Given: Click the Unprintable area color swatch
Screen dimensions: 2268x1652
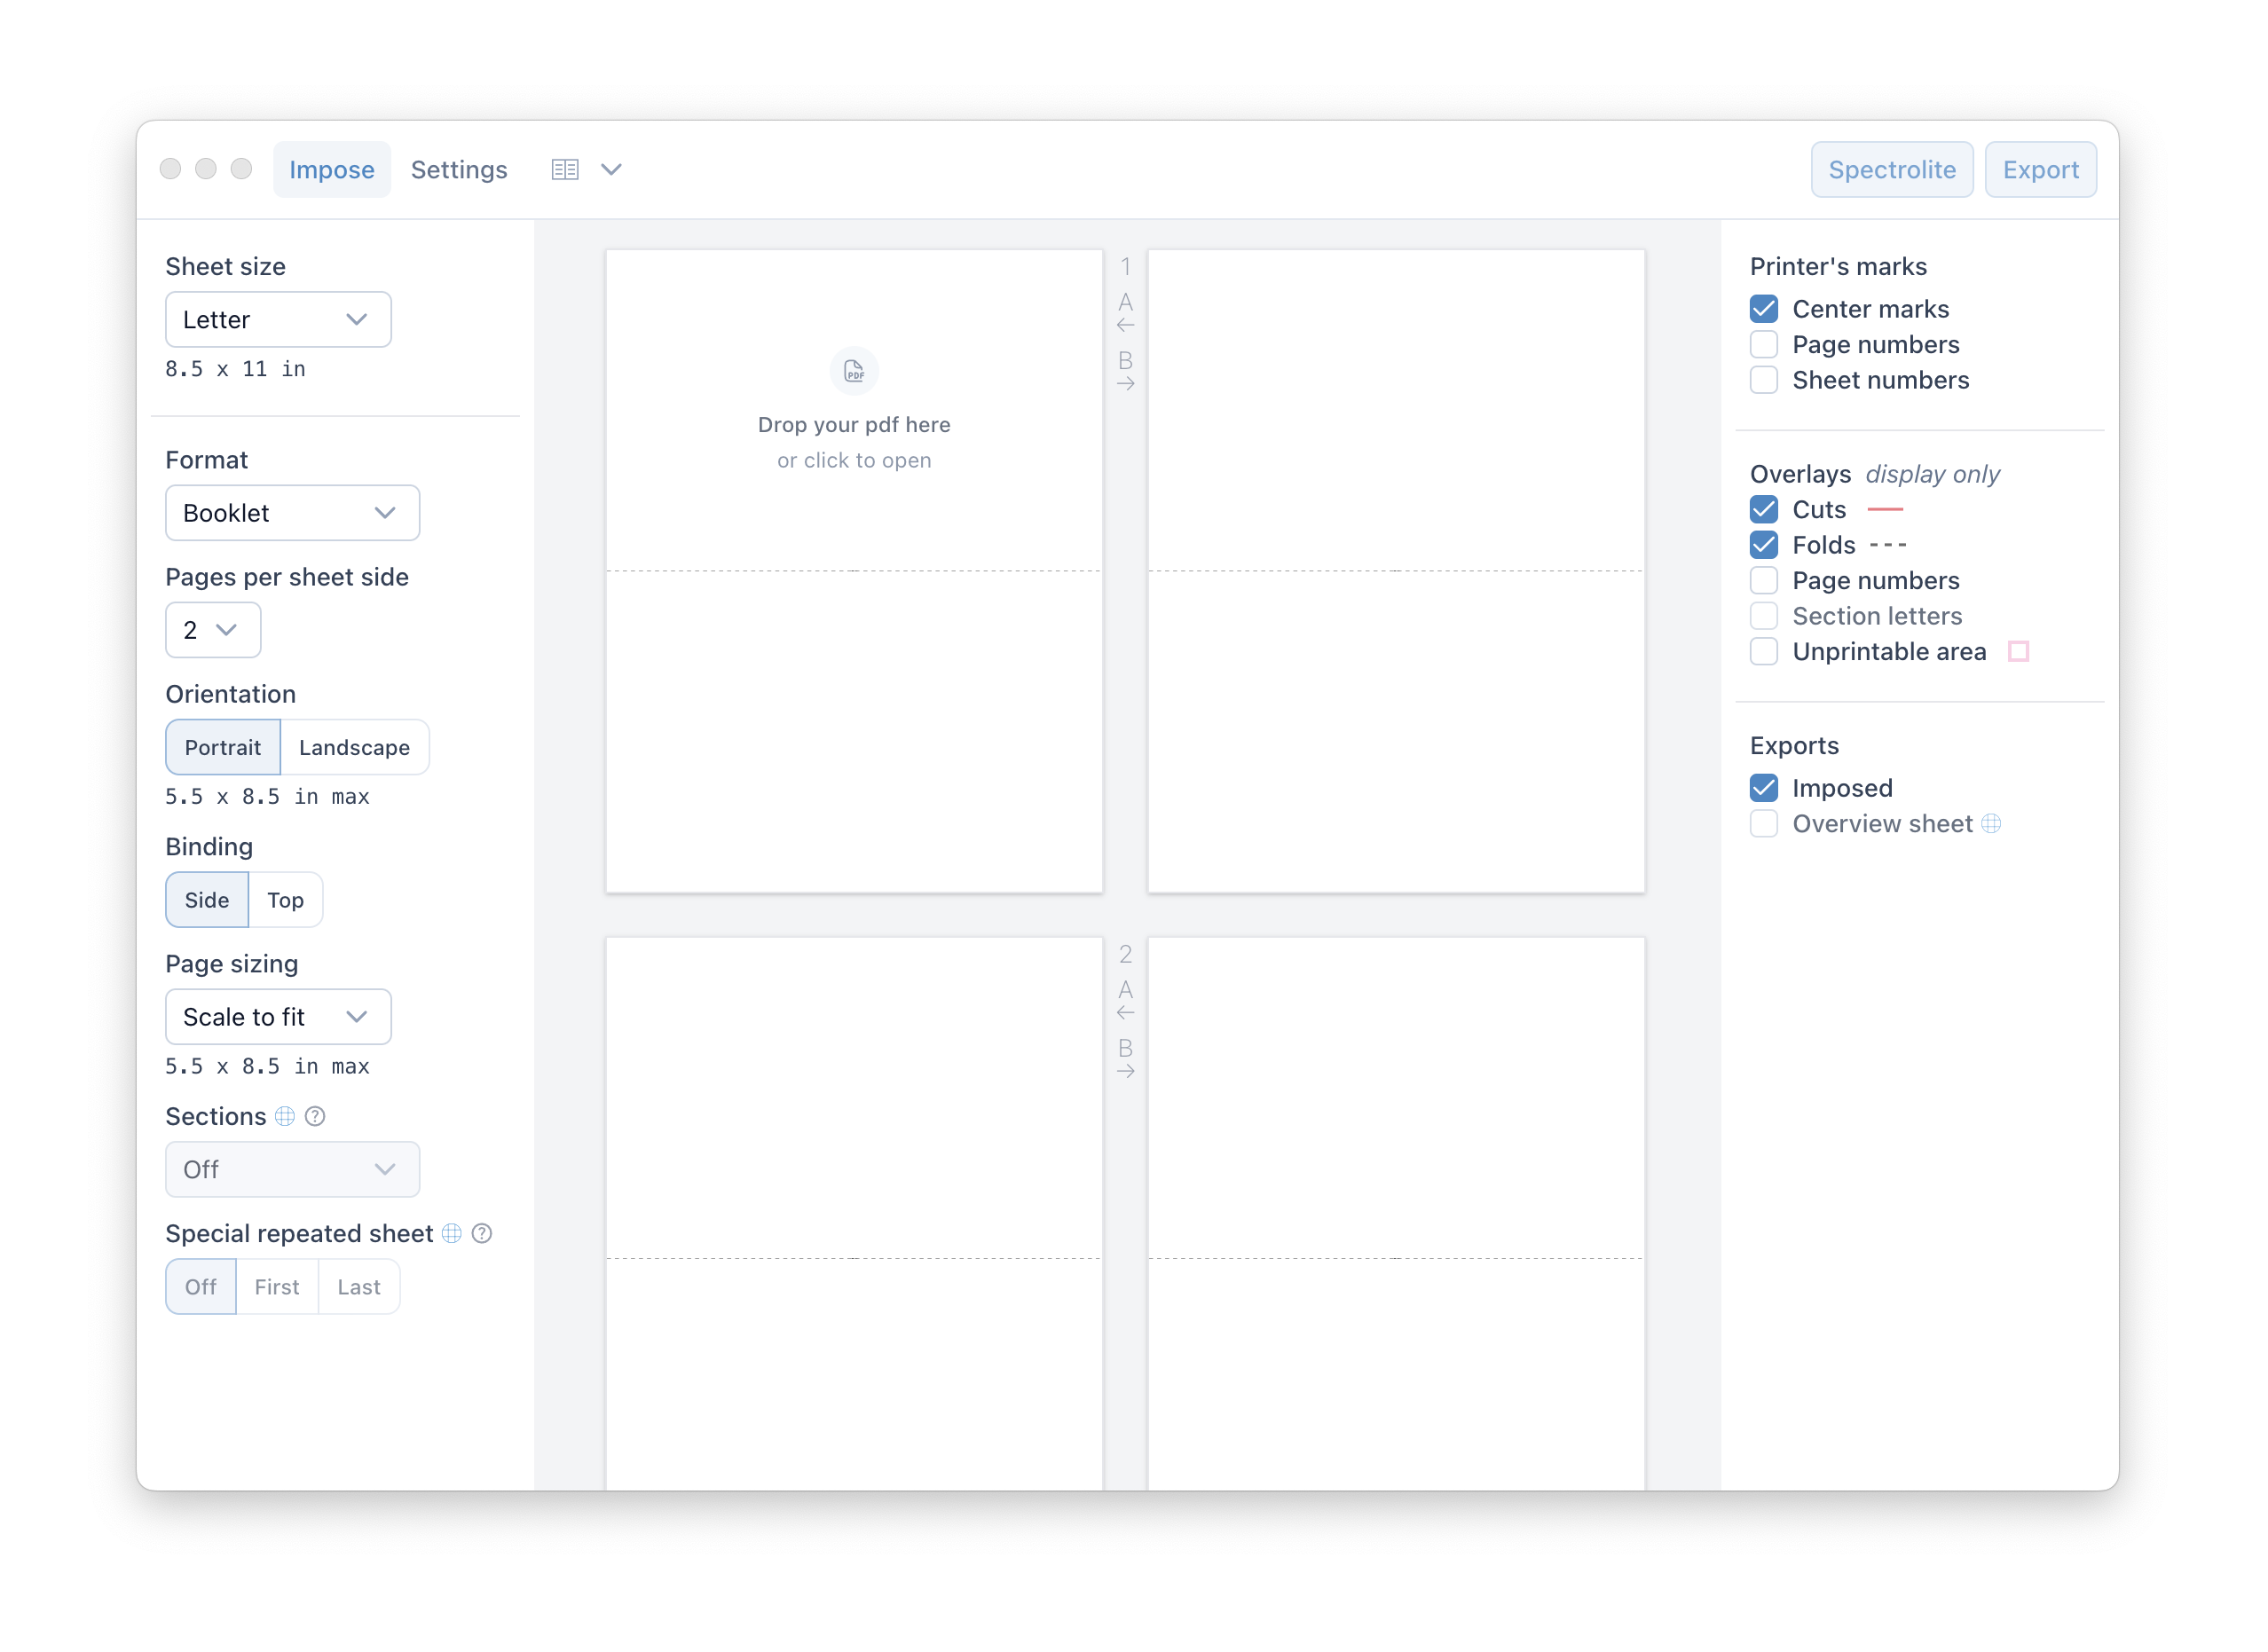Looking at the screenshot, I should click(2020, 651).
